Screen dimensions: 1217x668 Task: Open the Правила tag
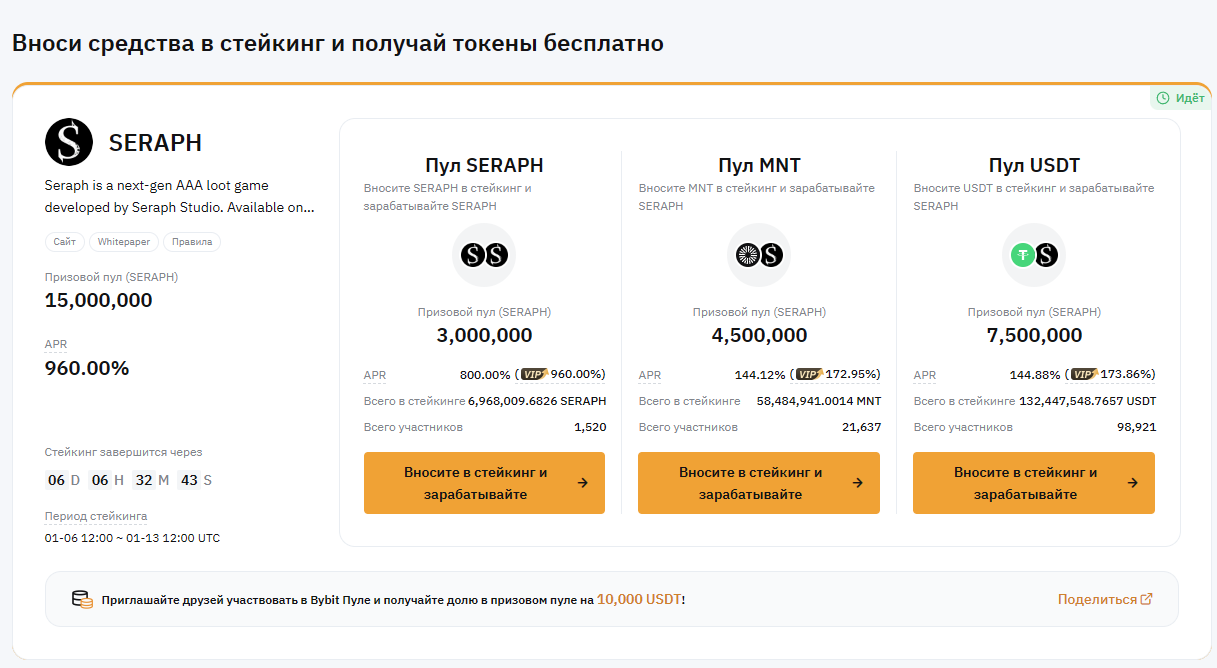[192, 242]
